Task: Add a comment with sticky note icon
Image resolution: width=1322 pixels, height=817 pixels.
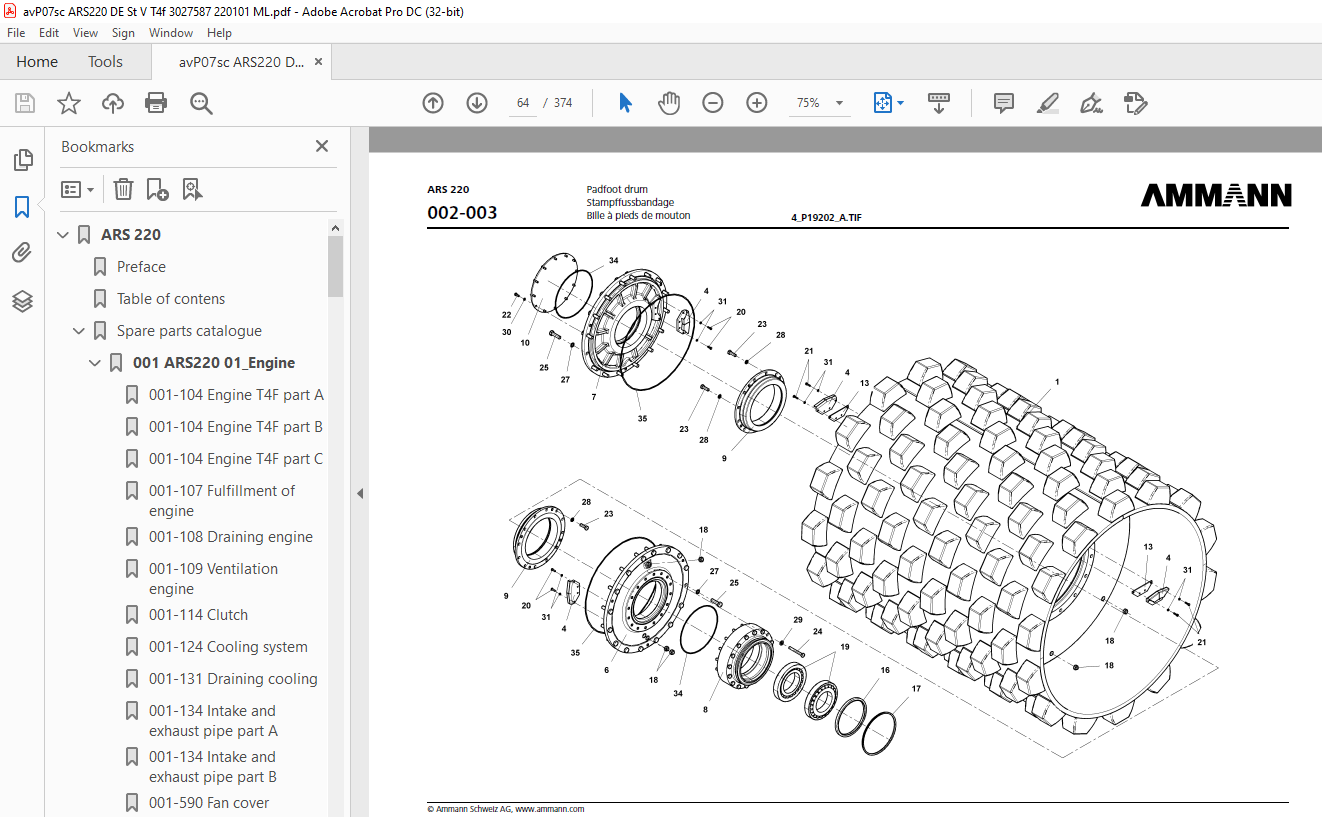Action: [1004, 103]
